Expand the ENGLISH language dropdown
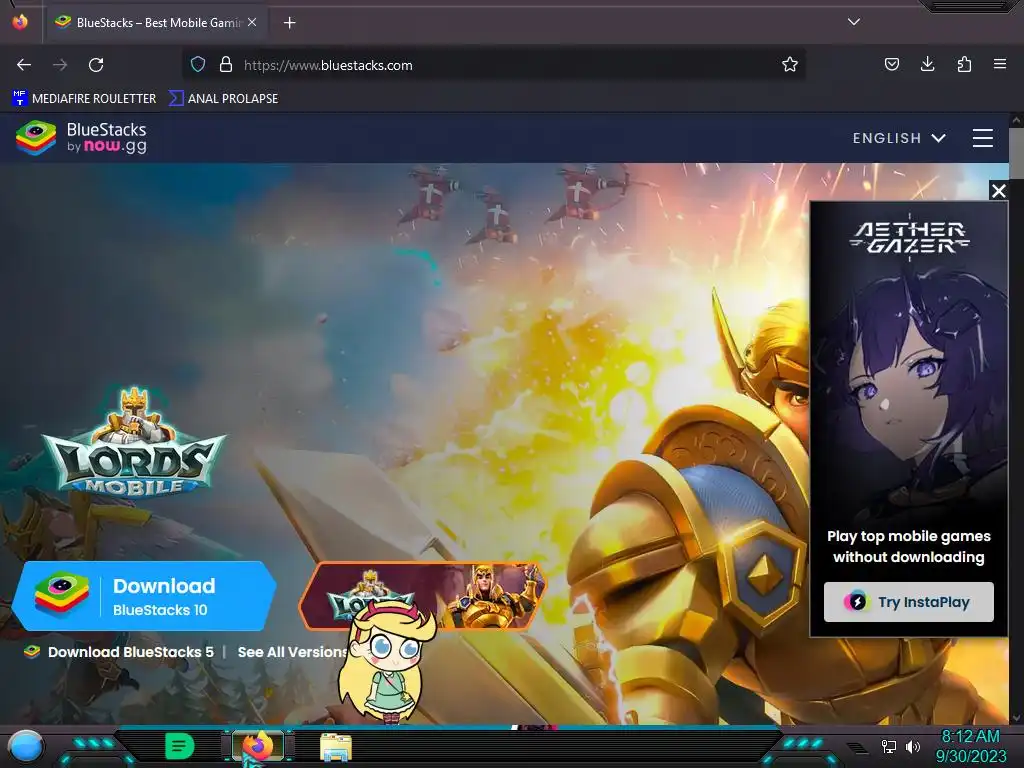 tap(899, 138)
